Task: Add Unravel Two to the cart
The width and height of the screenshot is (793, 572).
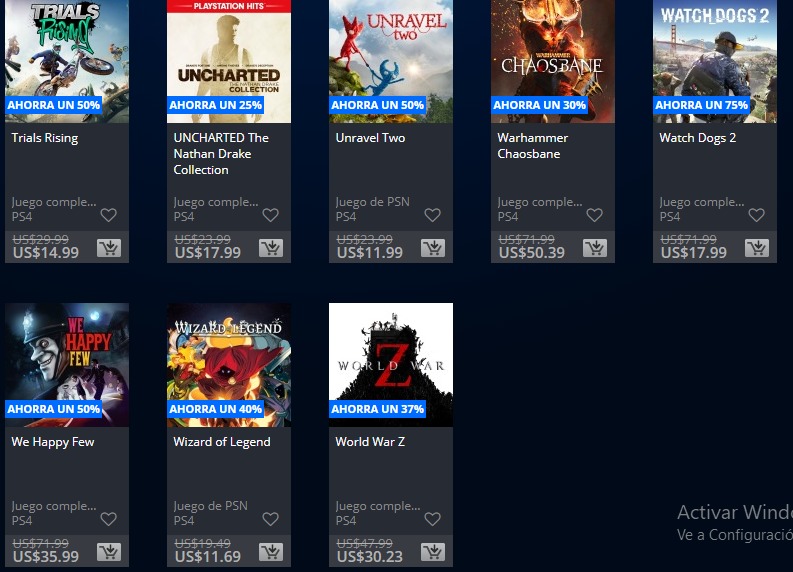Action: (432, 248)
